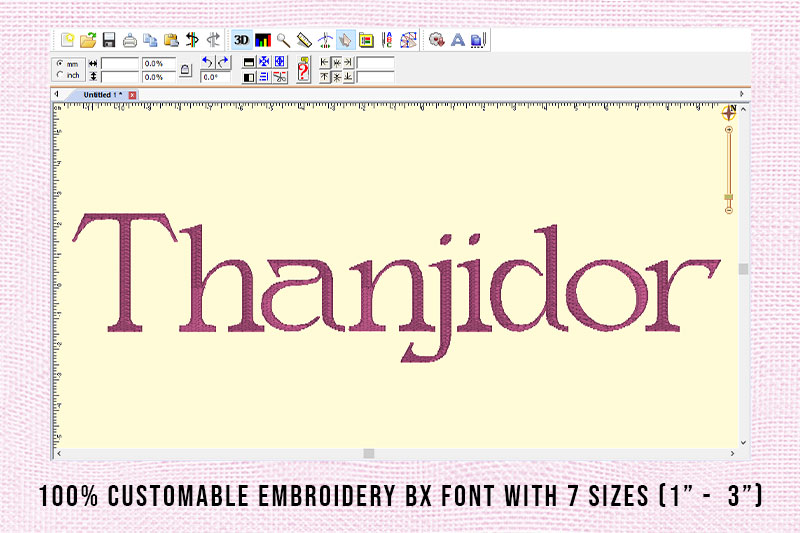Click the rotation angle 0.0° field
Image resolution: width=800 pixels, height=533 pixels.
tap(215, 77)
